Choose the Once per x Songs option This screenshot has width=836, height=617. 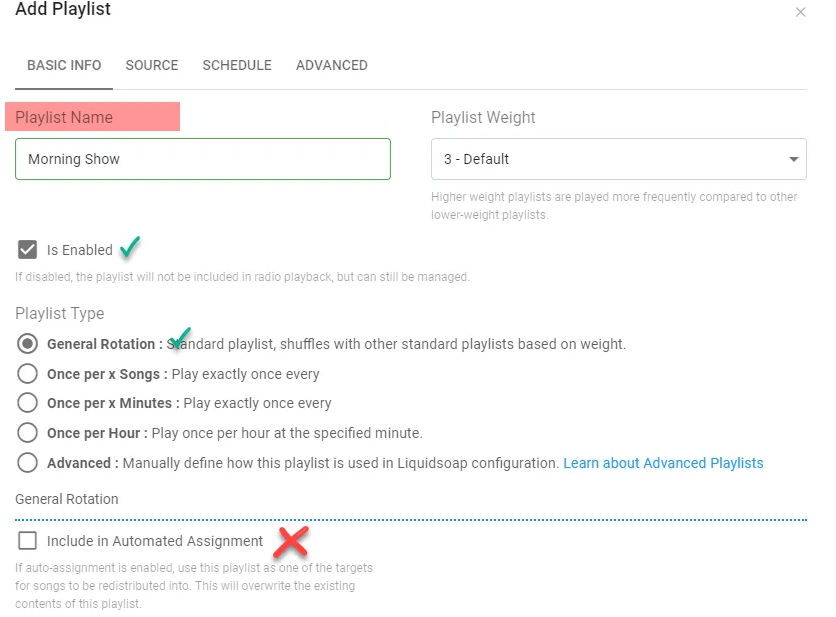point(28,374)
